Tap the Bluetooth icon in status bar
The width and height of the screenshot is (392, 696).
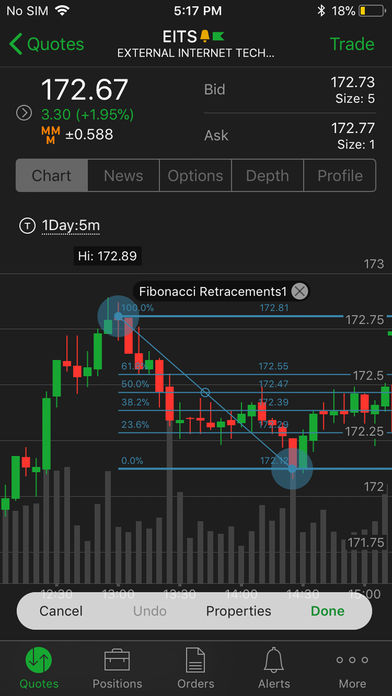point(321,11)
